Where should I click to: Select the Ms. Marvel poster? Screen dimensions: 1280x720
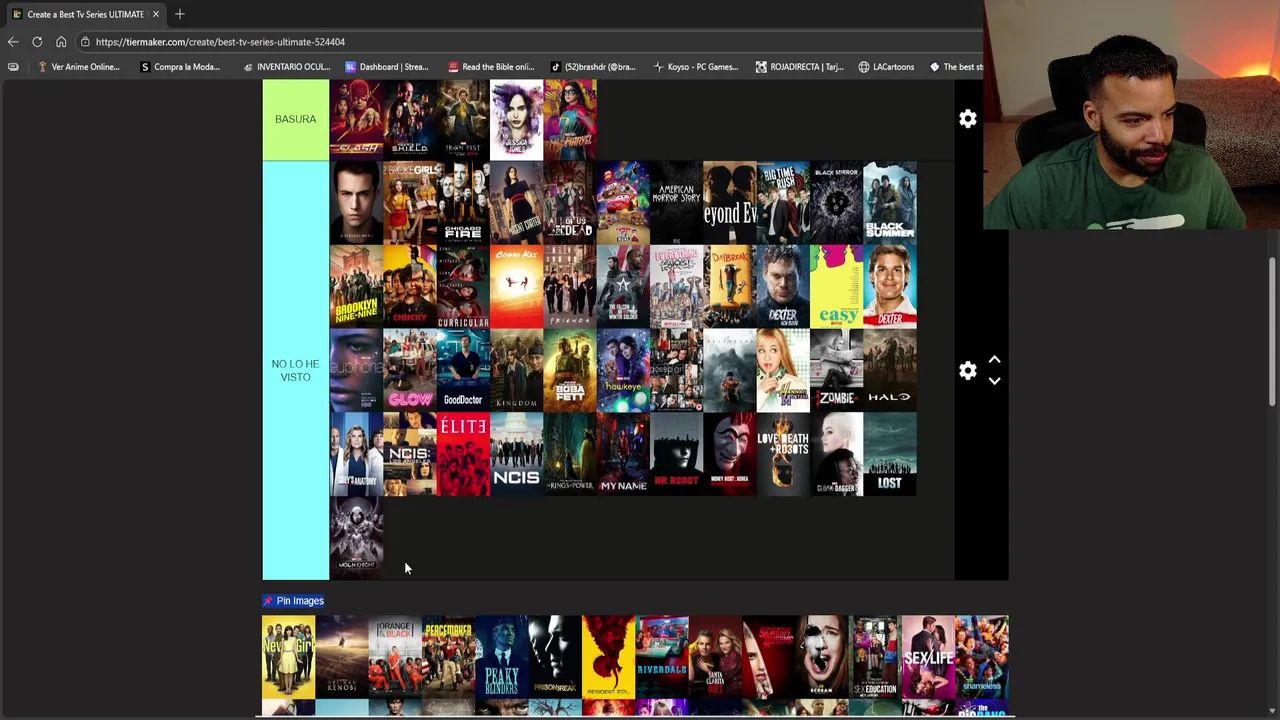click(570, 119)
